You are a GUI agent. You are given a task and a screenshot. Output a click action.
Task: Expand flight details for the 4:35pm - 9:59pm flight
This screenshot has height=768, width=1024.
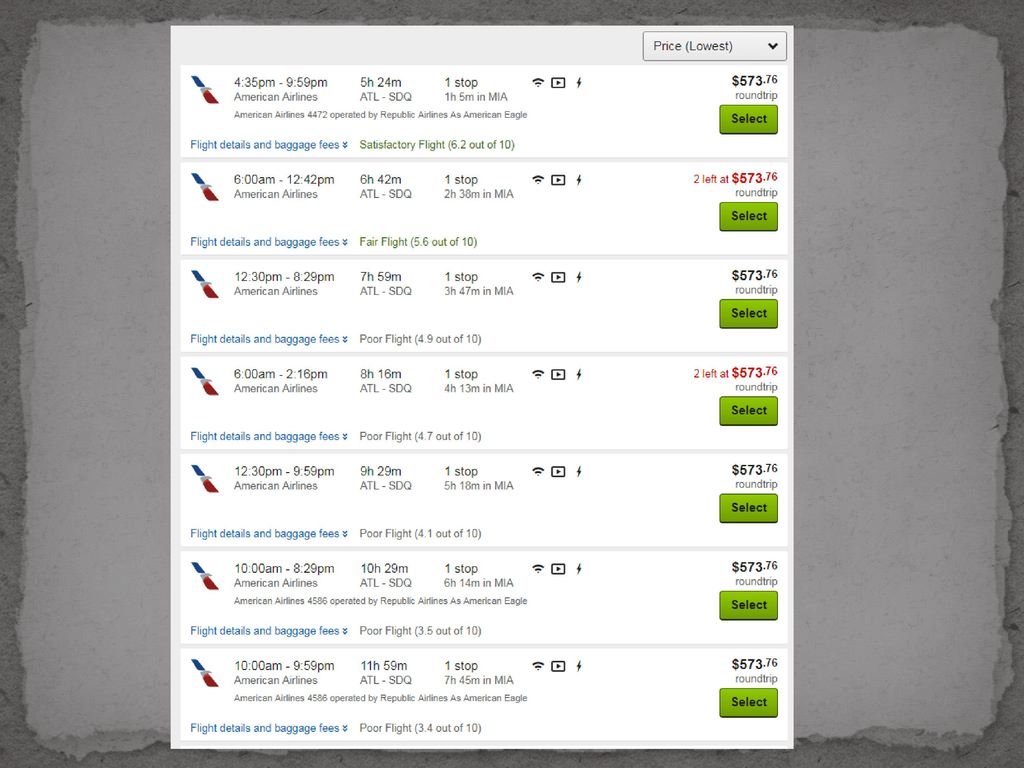(269, 145)
